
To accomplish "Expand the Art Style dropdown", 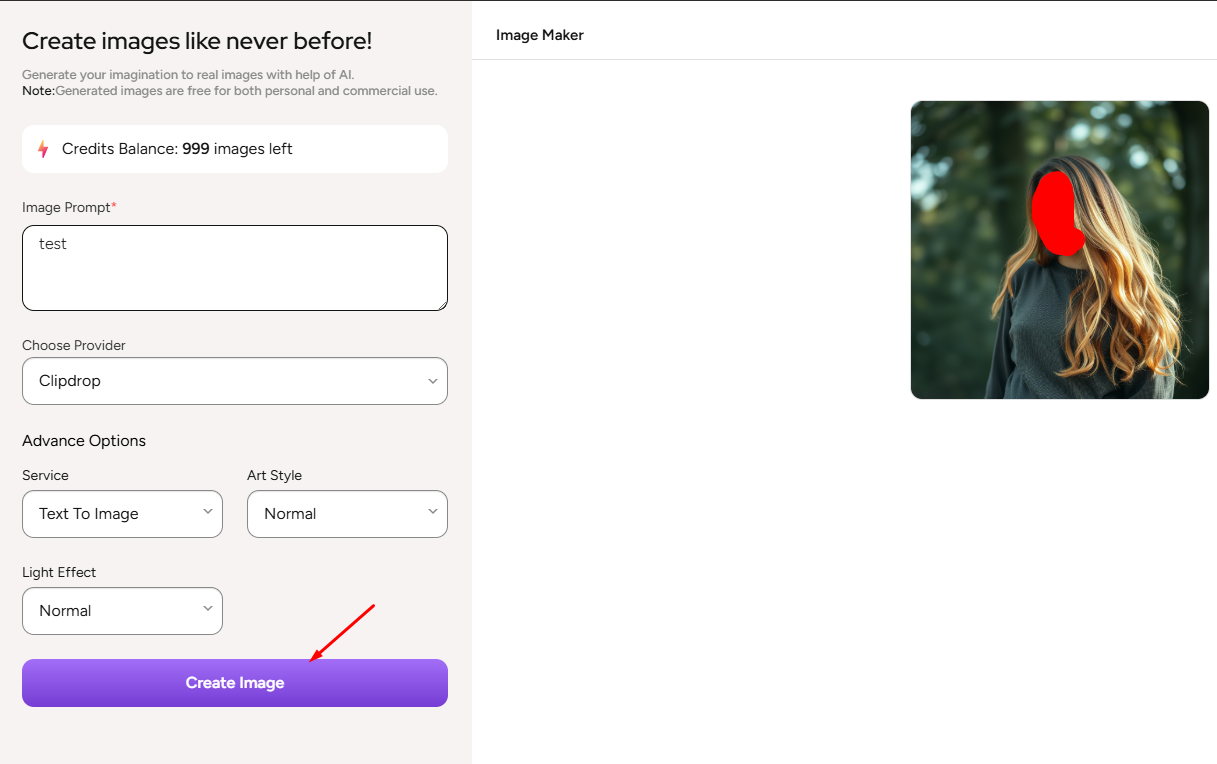I will point(347,514).
